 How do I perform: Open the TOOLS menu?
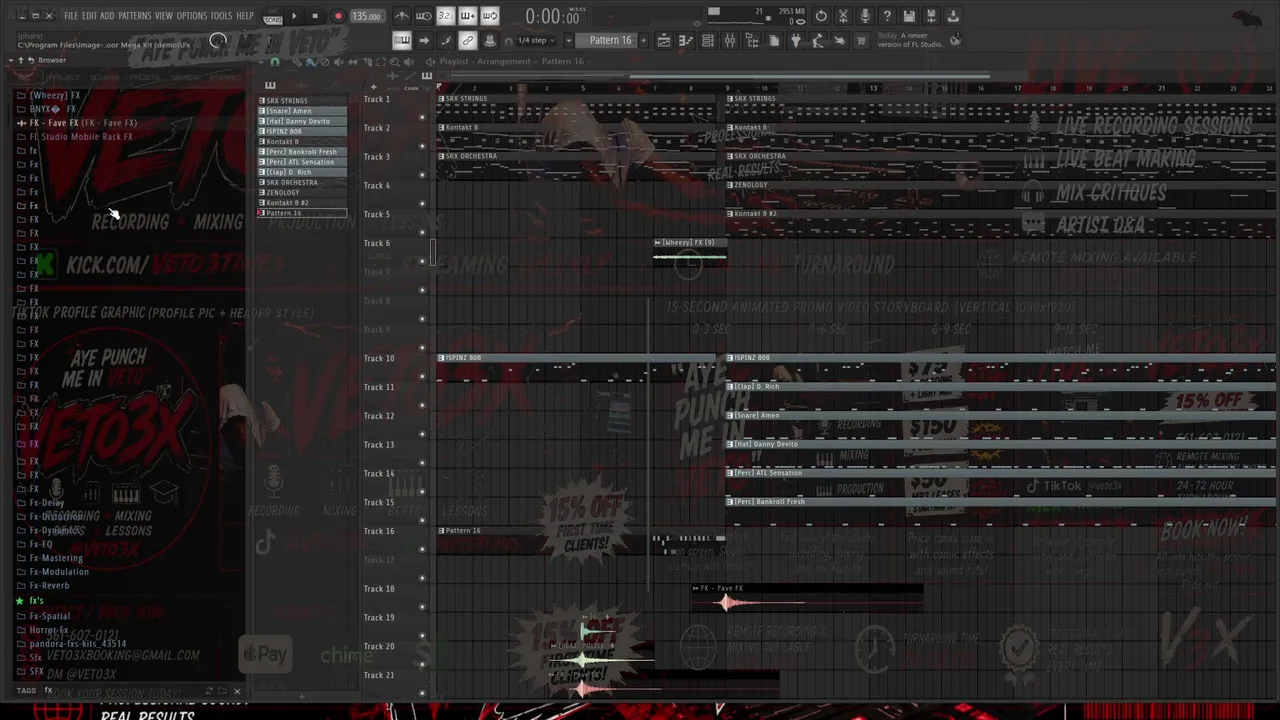pyautogui.click(x=221, y=16)
